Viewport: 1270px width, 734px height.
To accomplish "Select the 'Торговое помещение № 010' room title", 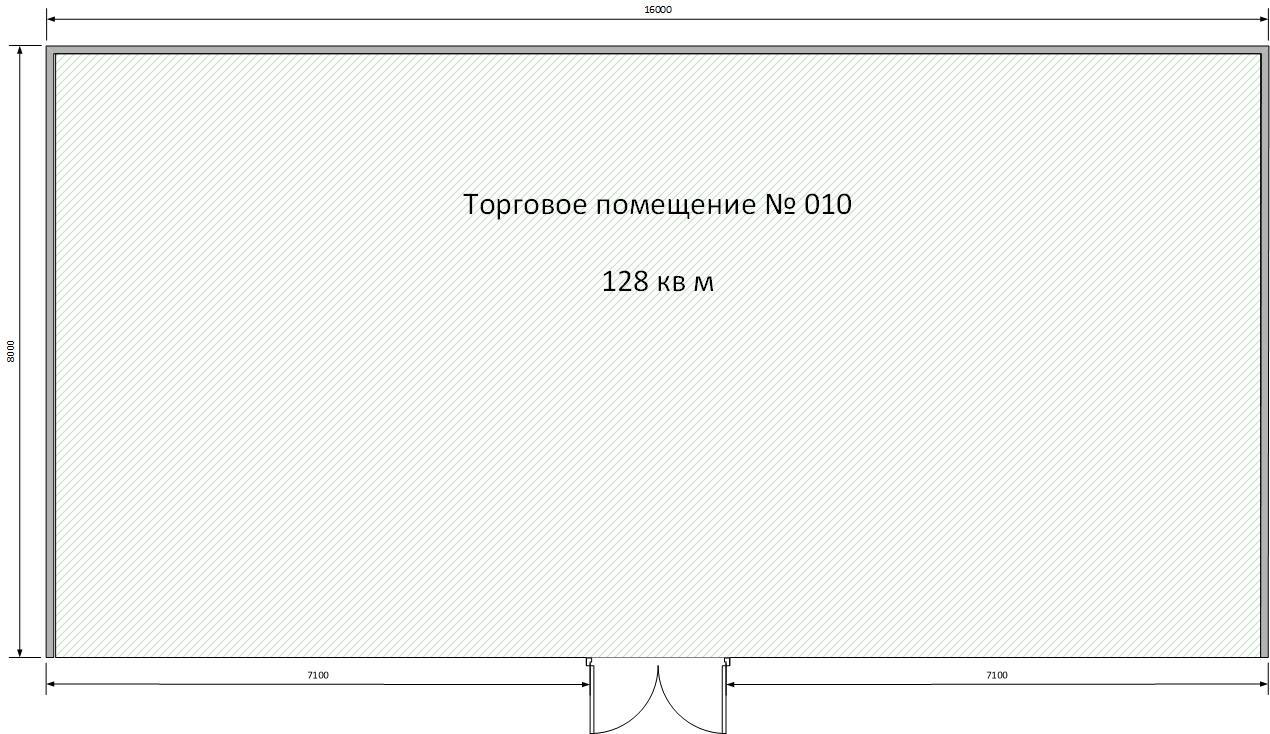I will [657, 205].
